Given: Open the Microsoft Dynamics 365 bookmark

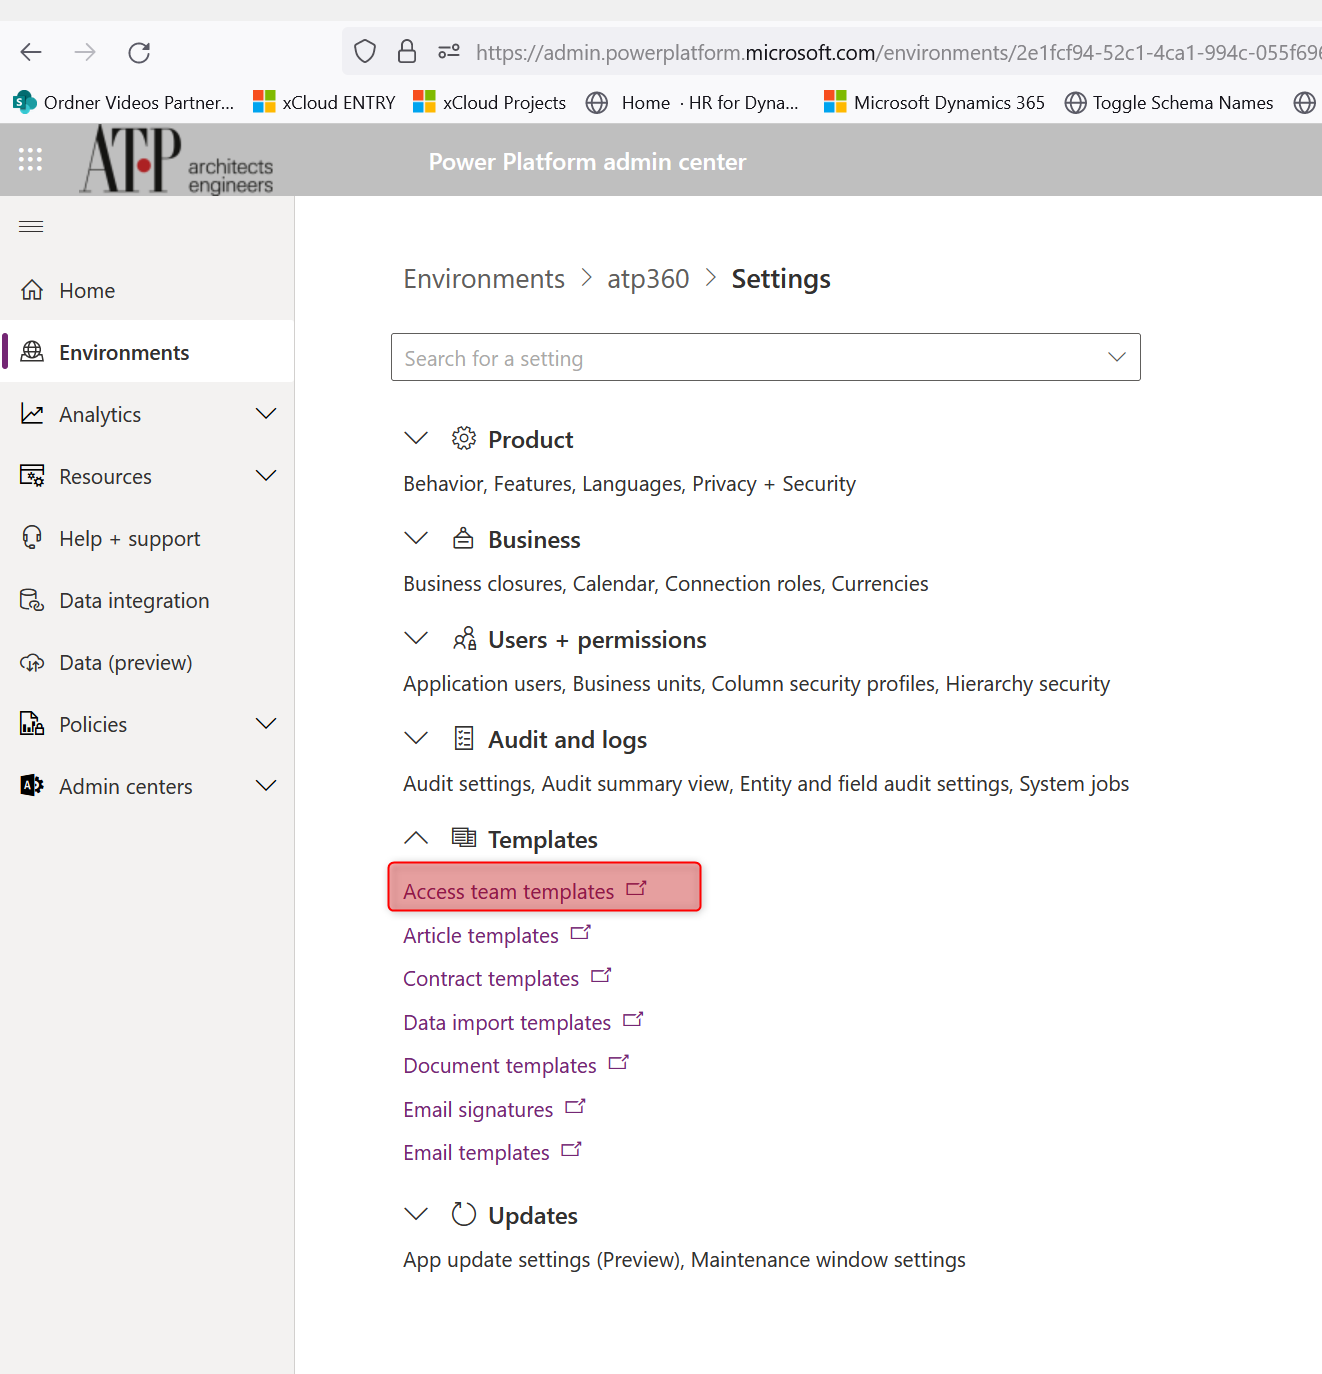Looking at the screenshot, I should pos(934,102).
